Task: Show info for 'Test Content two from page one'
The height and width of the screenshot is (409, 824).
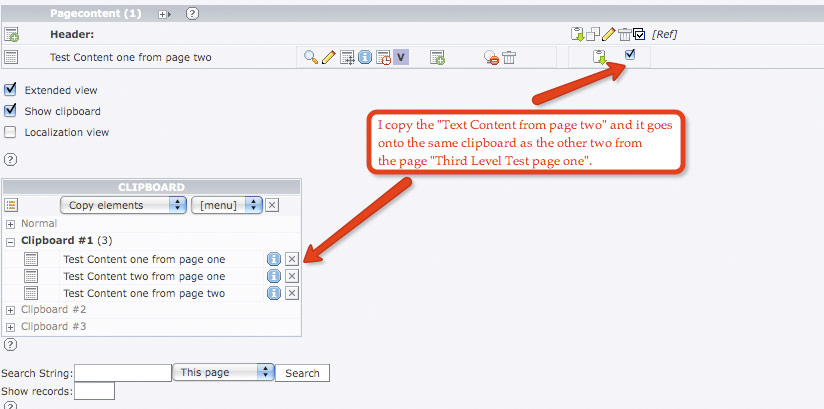Action: 274,276
